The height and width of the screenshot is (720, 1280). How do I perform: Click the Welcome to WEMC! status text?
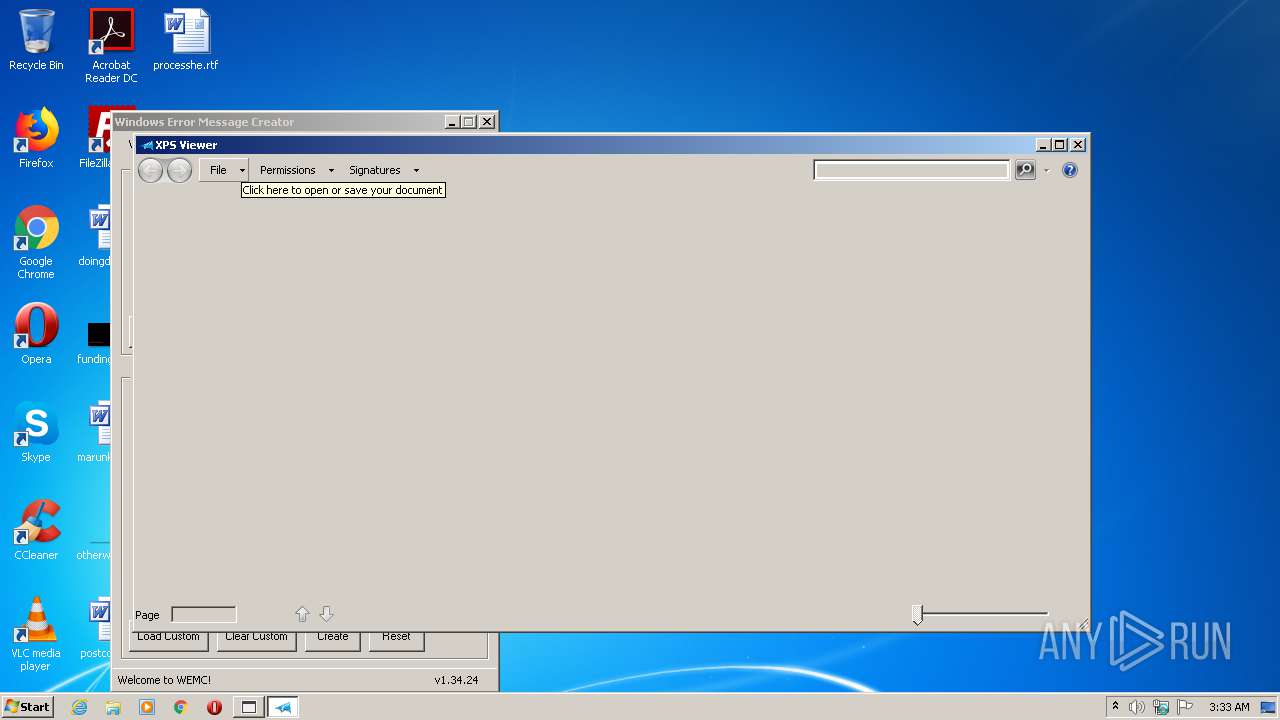click(164, 680)
